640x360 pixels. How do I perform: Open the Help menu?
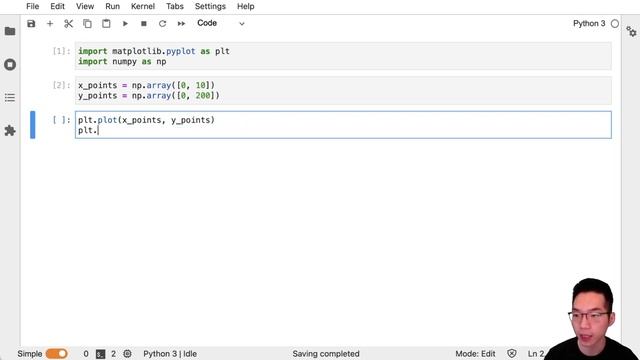tap(246, 7)
